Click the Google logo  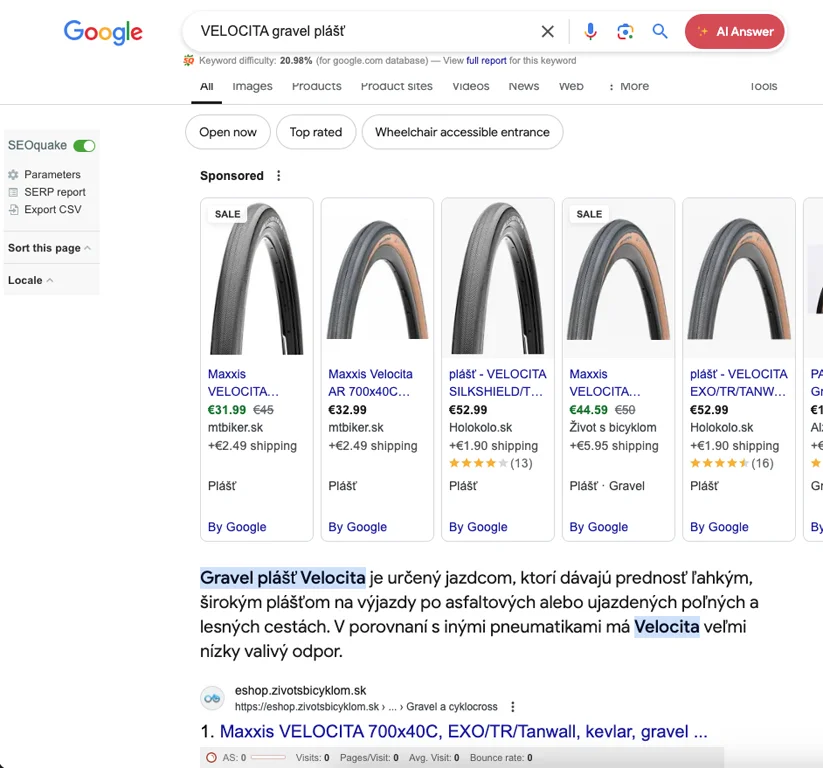[x=103, y=32]
